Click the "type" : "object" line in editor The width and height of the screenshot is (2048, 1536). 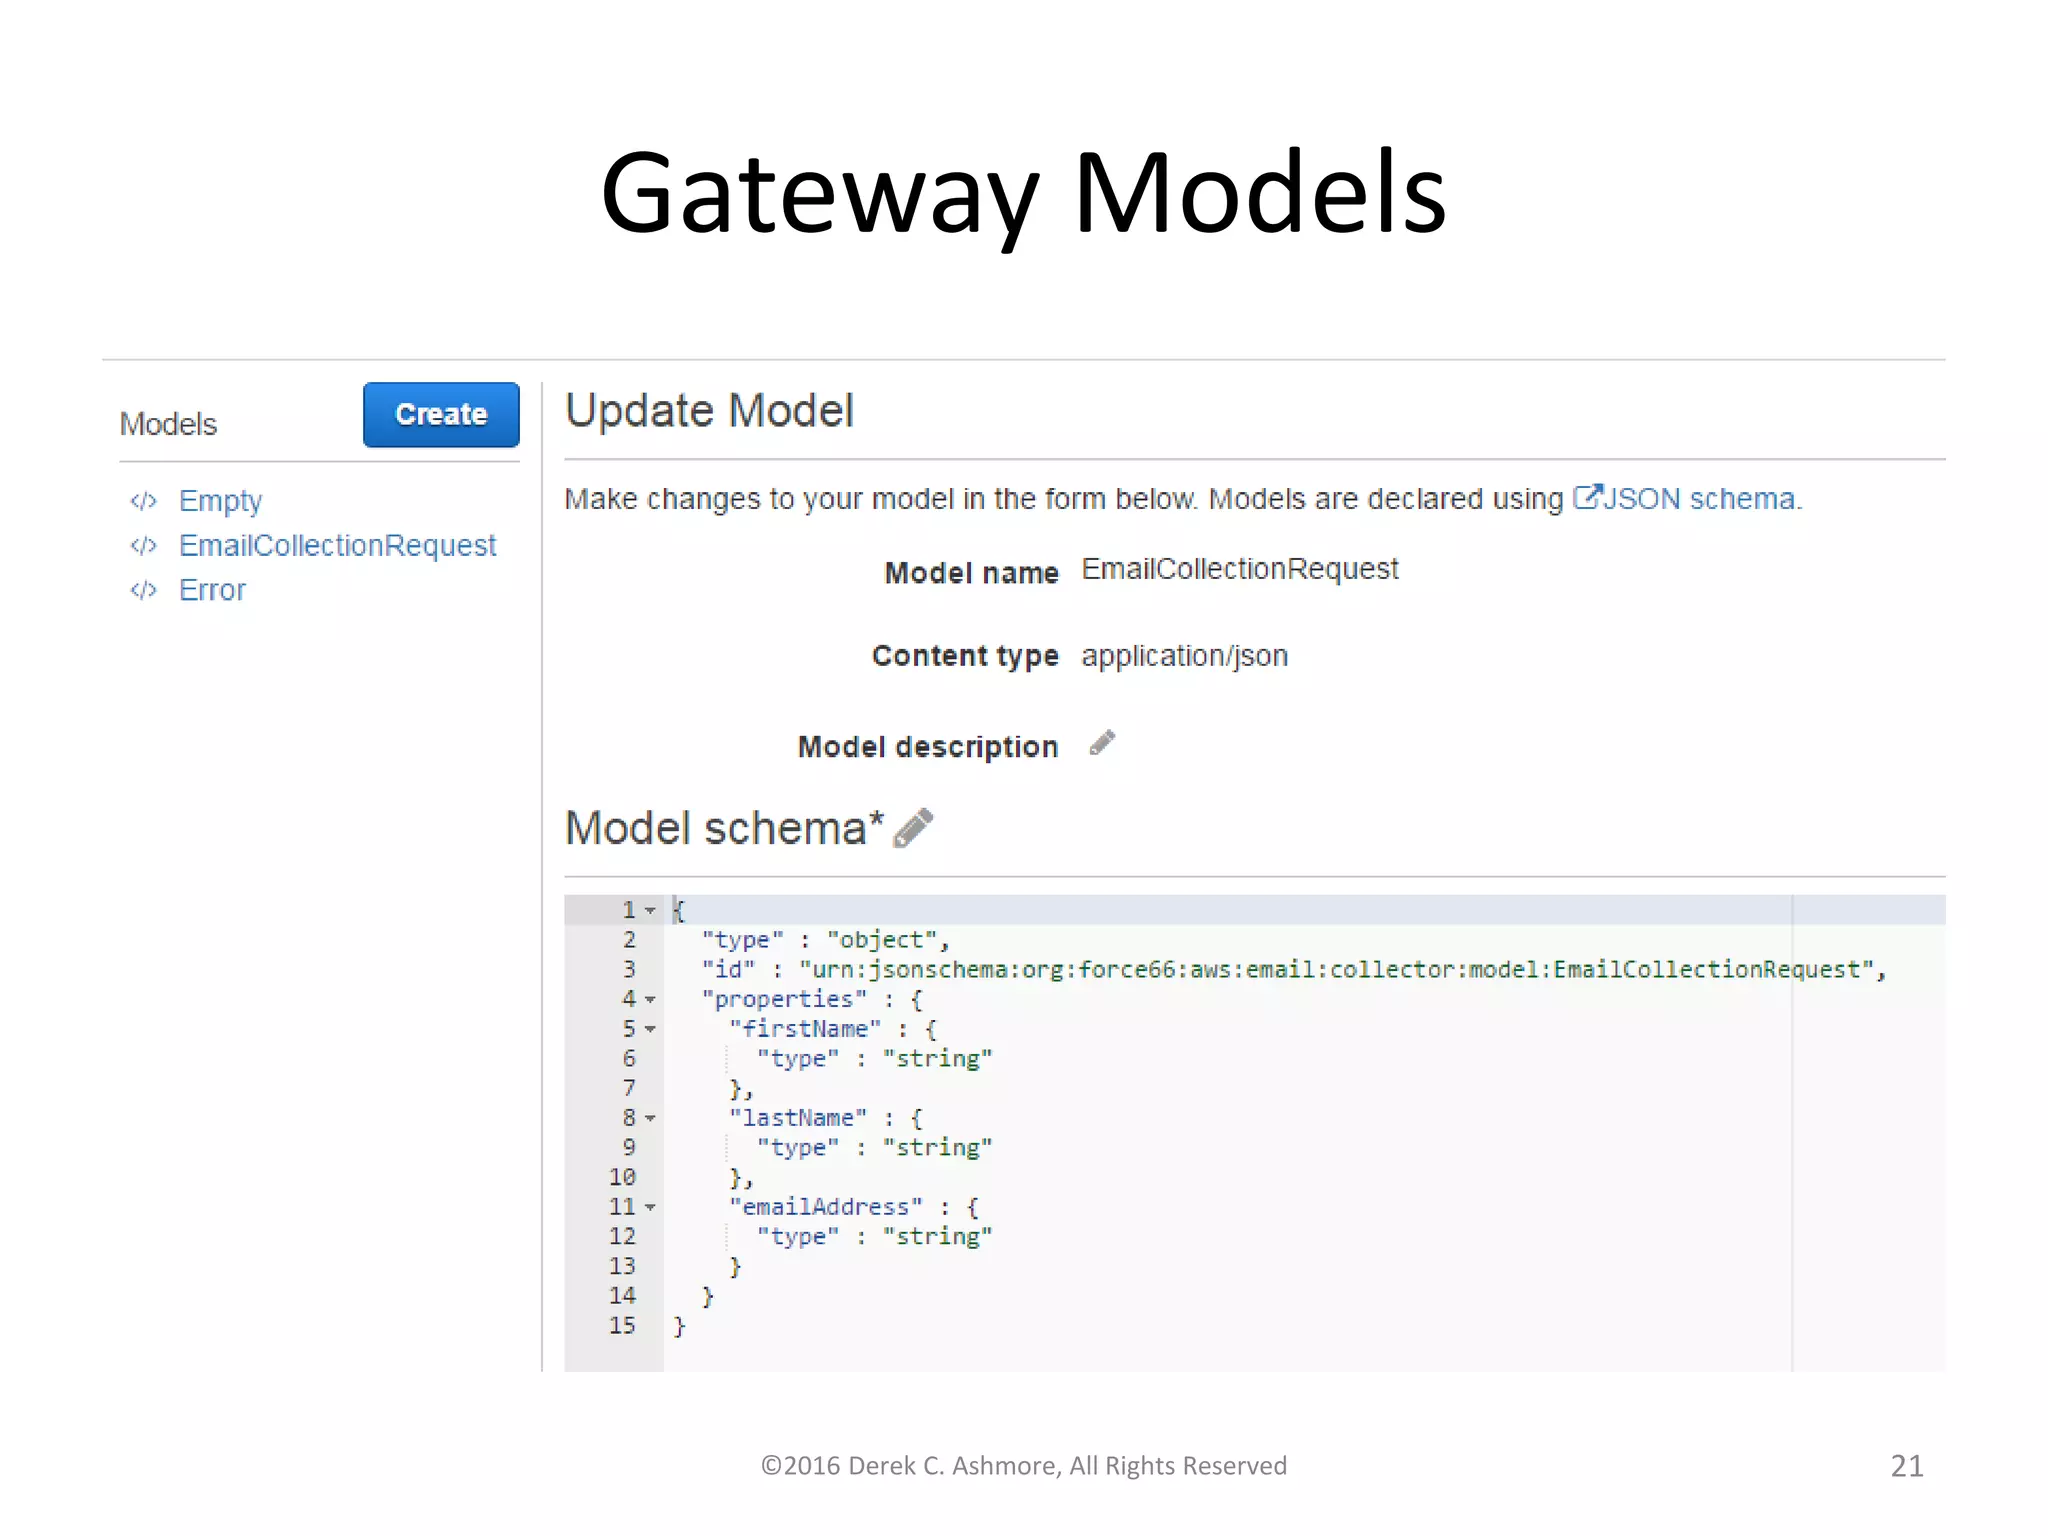pos(824,940)
